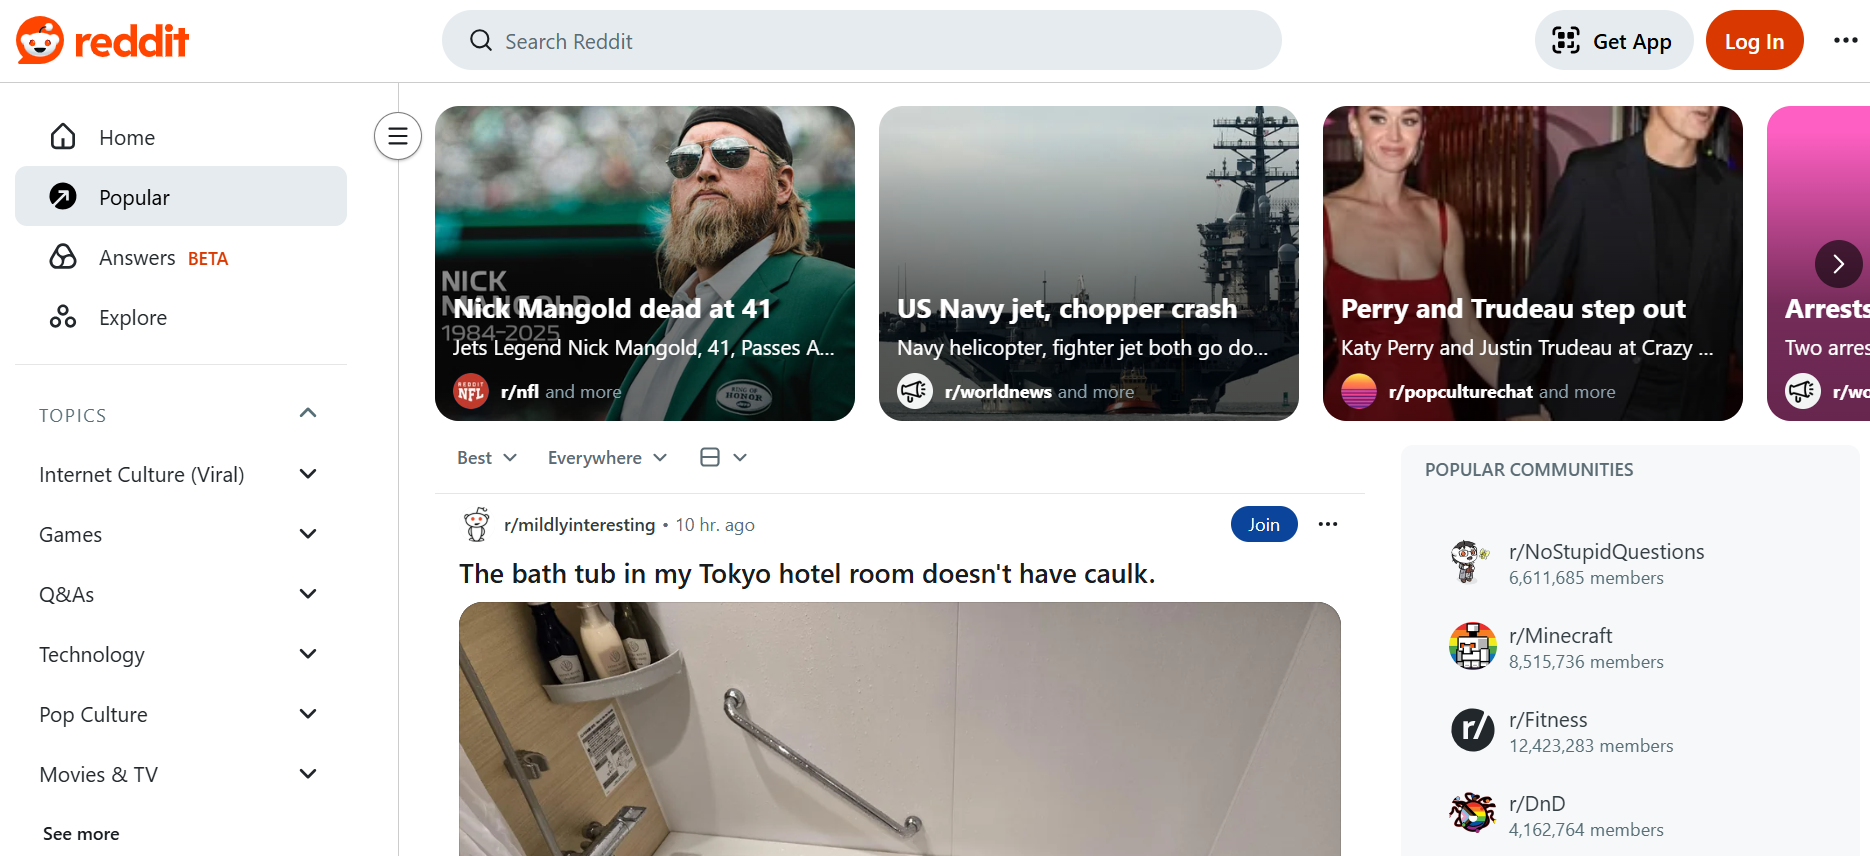Click the search magnifier icon
This screenshot has height=856, width=1870.
tap(481, 40)
